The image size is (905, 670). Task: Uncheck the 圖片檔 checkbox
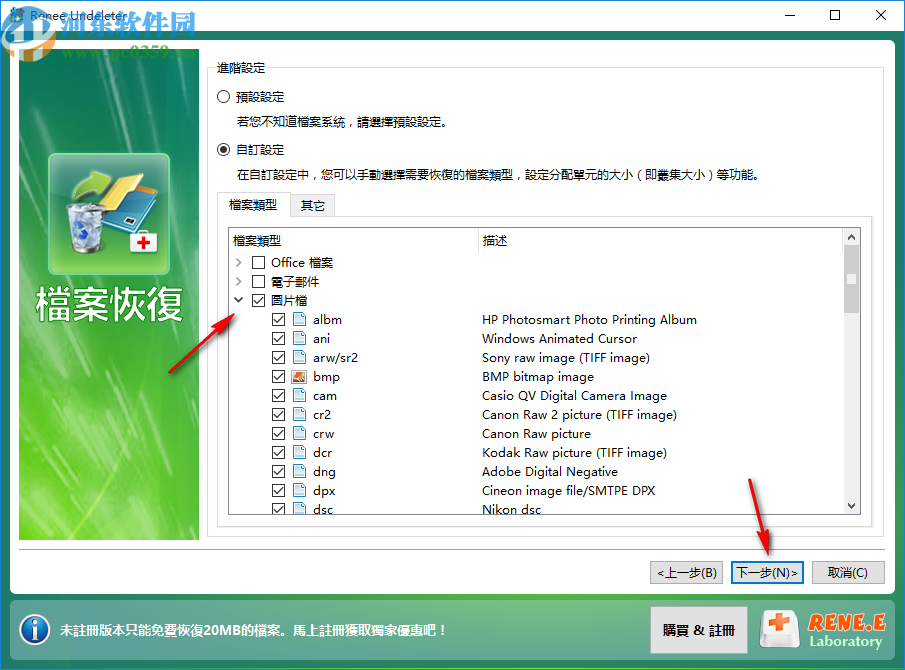(x=259, y=301)
